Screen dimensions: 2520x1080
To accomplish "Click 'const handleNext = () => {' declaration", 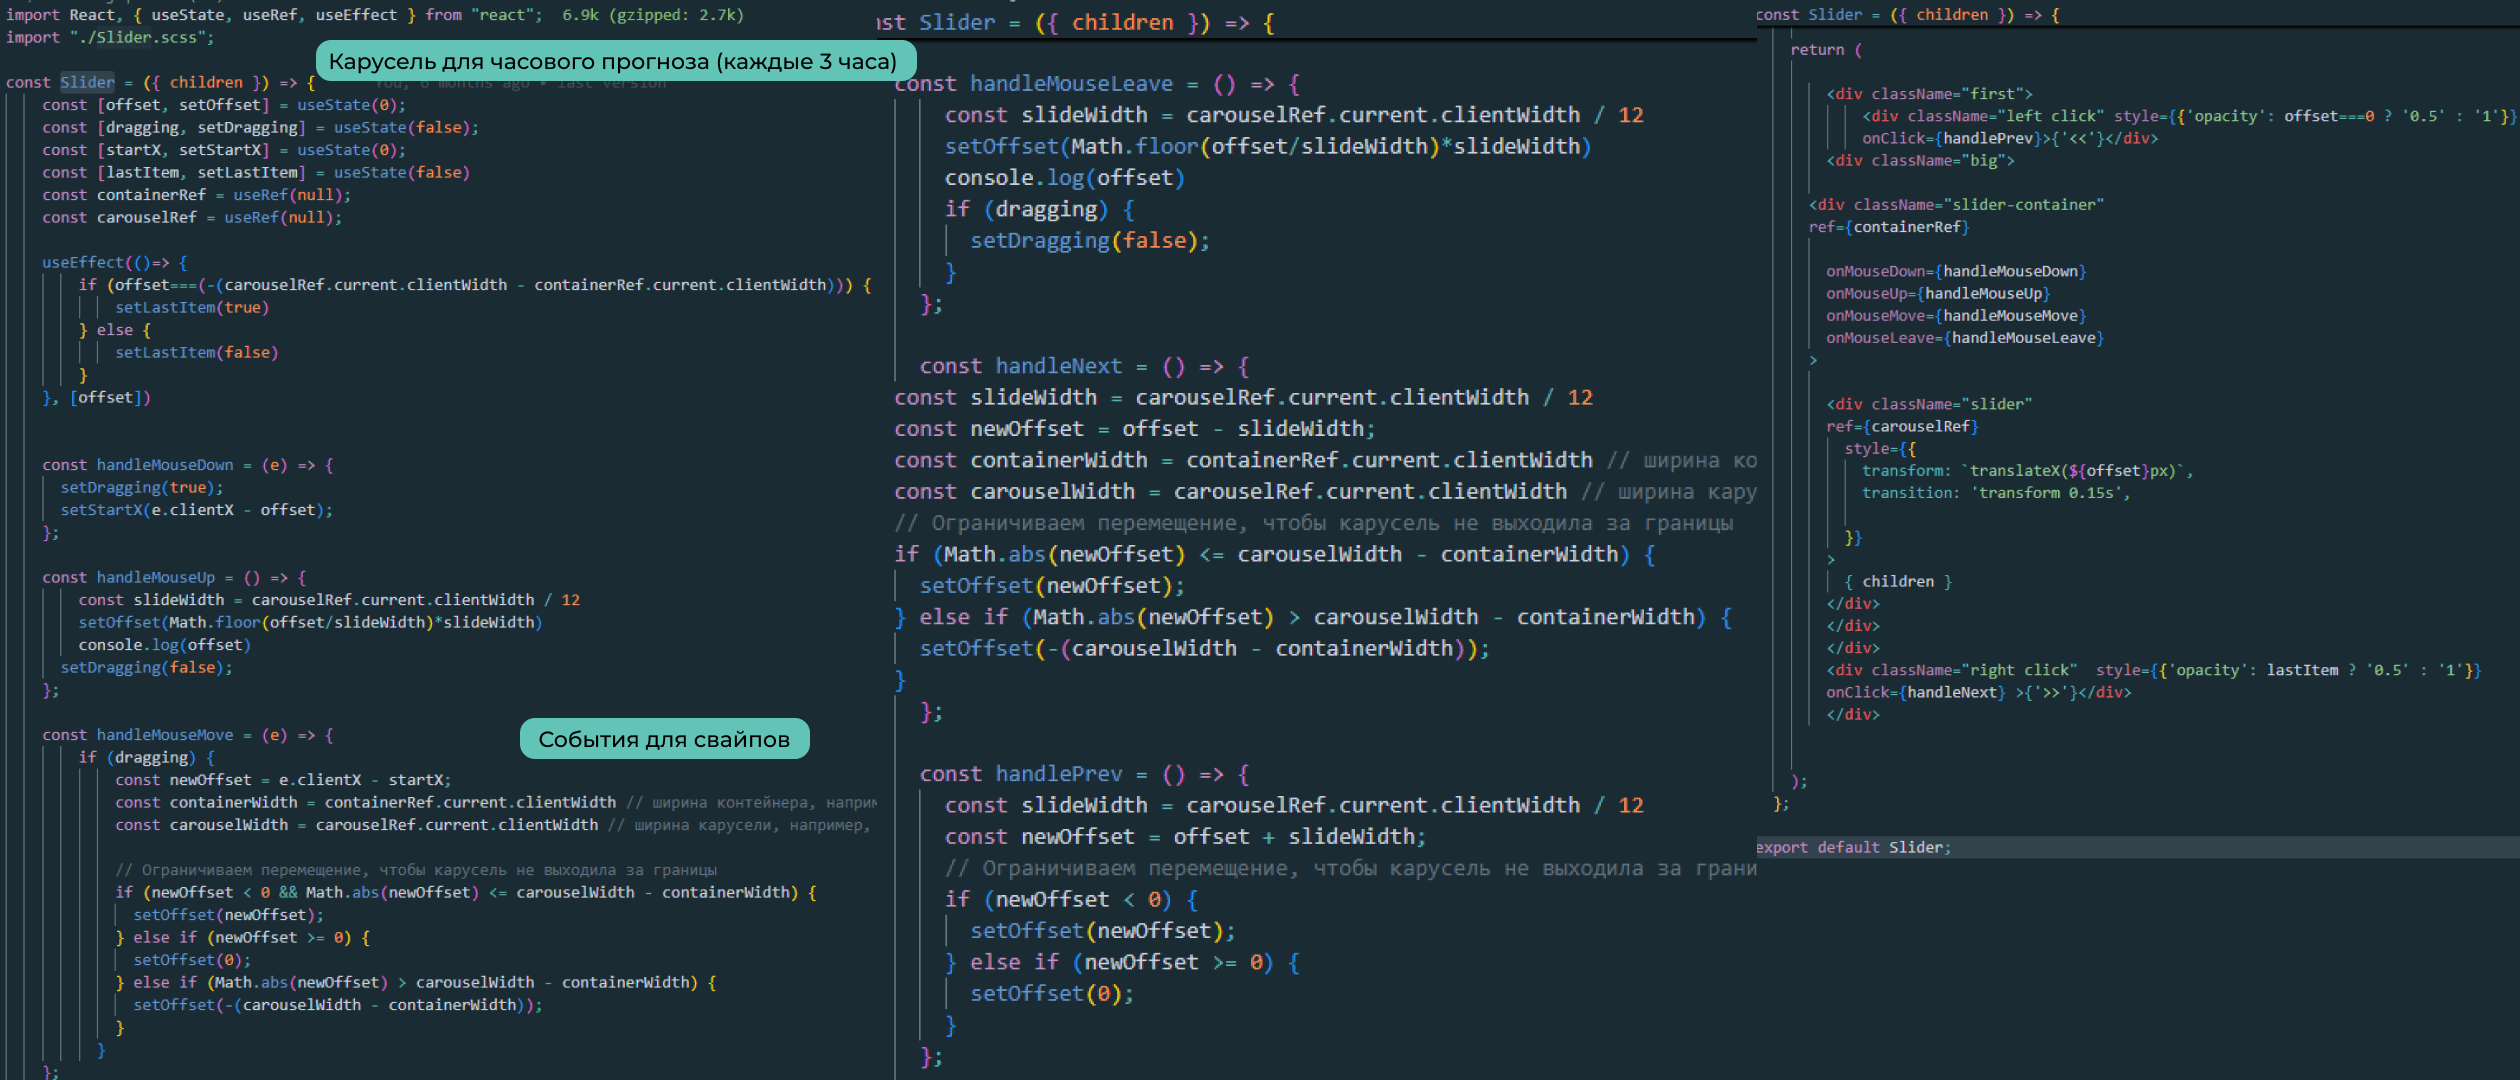I will pos(1084,366).
